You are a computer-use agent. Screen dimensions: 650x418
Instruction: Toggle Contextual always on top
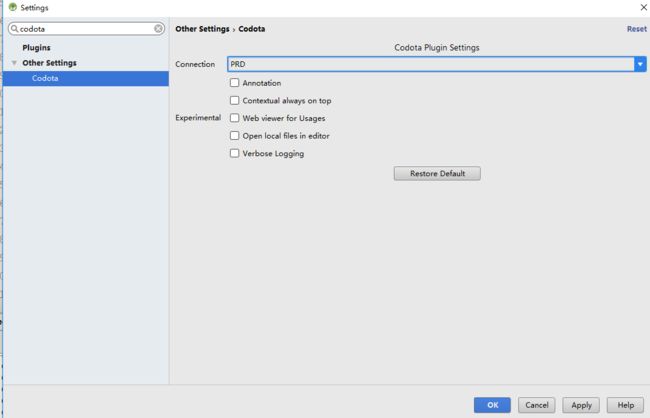coord(235,100)
